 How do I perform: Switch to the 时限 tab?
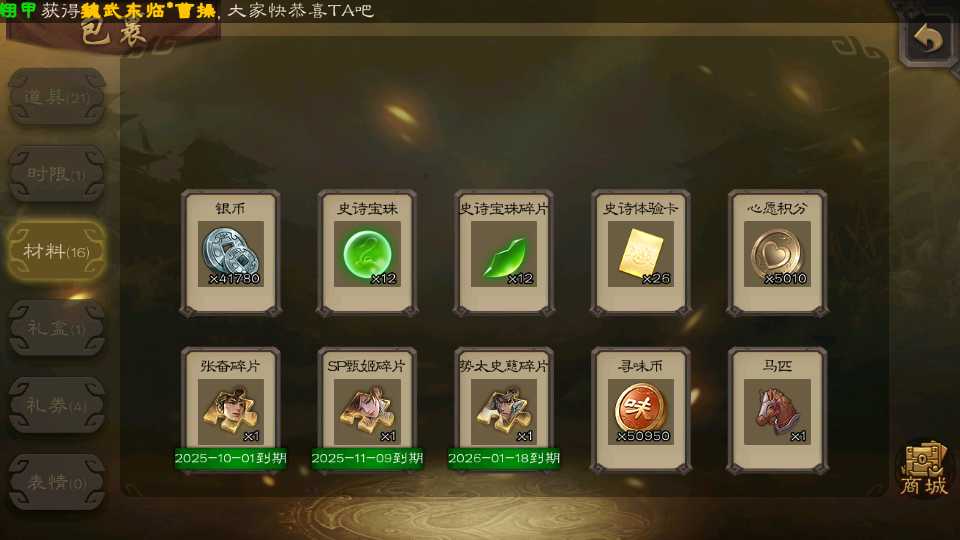57,174
